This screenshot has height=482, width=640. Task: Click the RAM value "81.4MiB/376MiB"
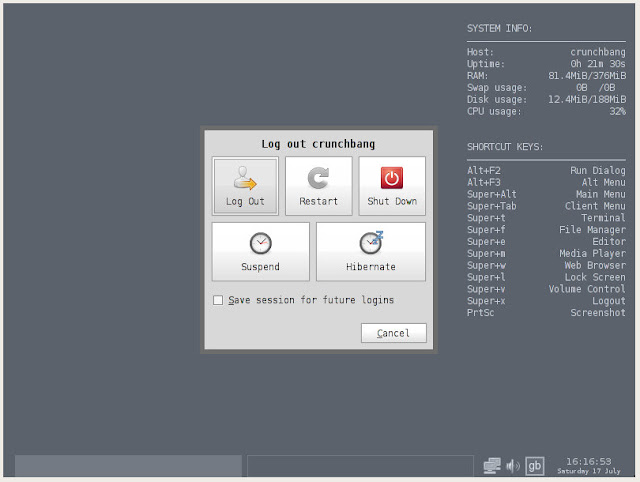coord(587,76)
